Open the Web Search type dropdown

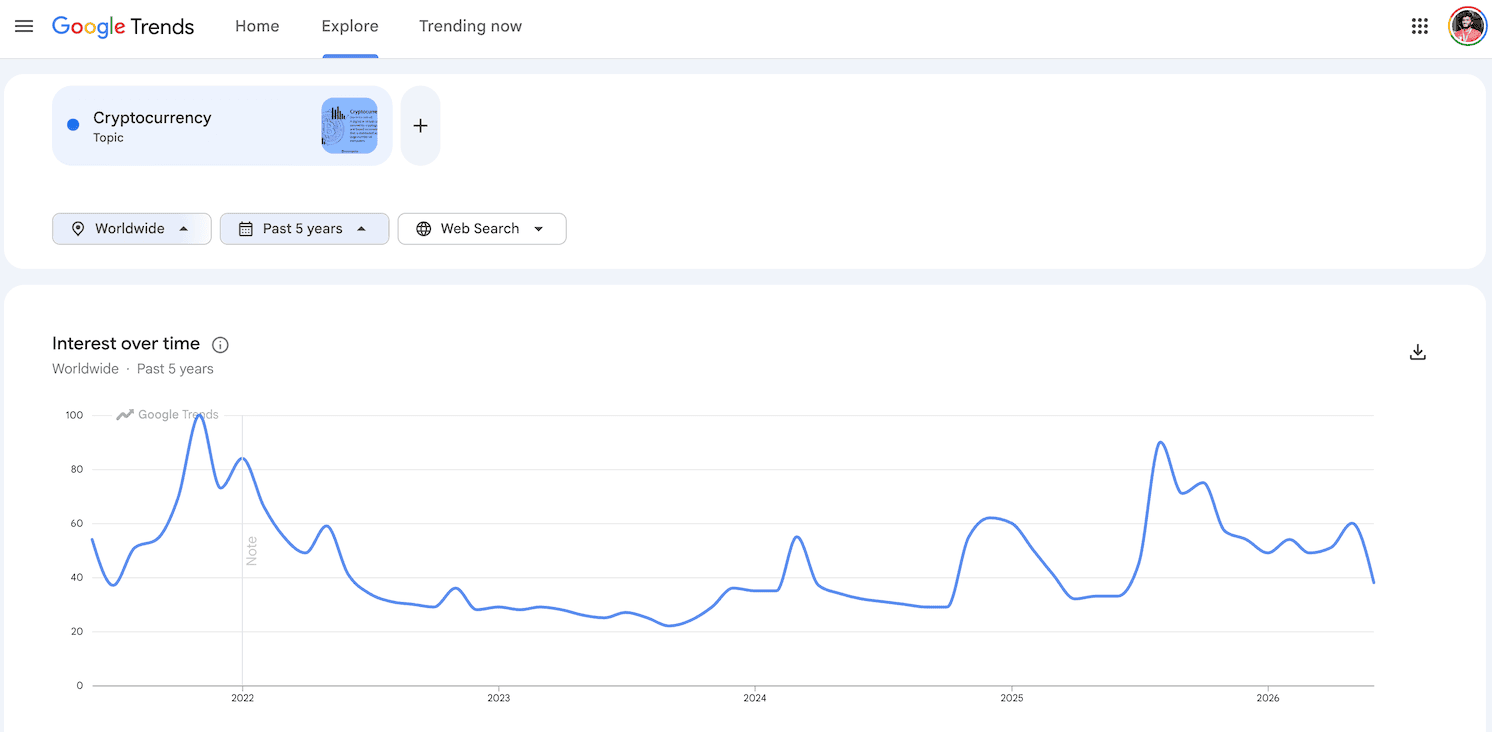point(482,229)
